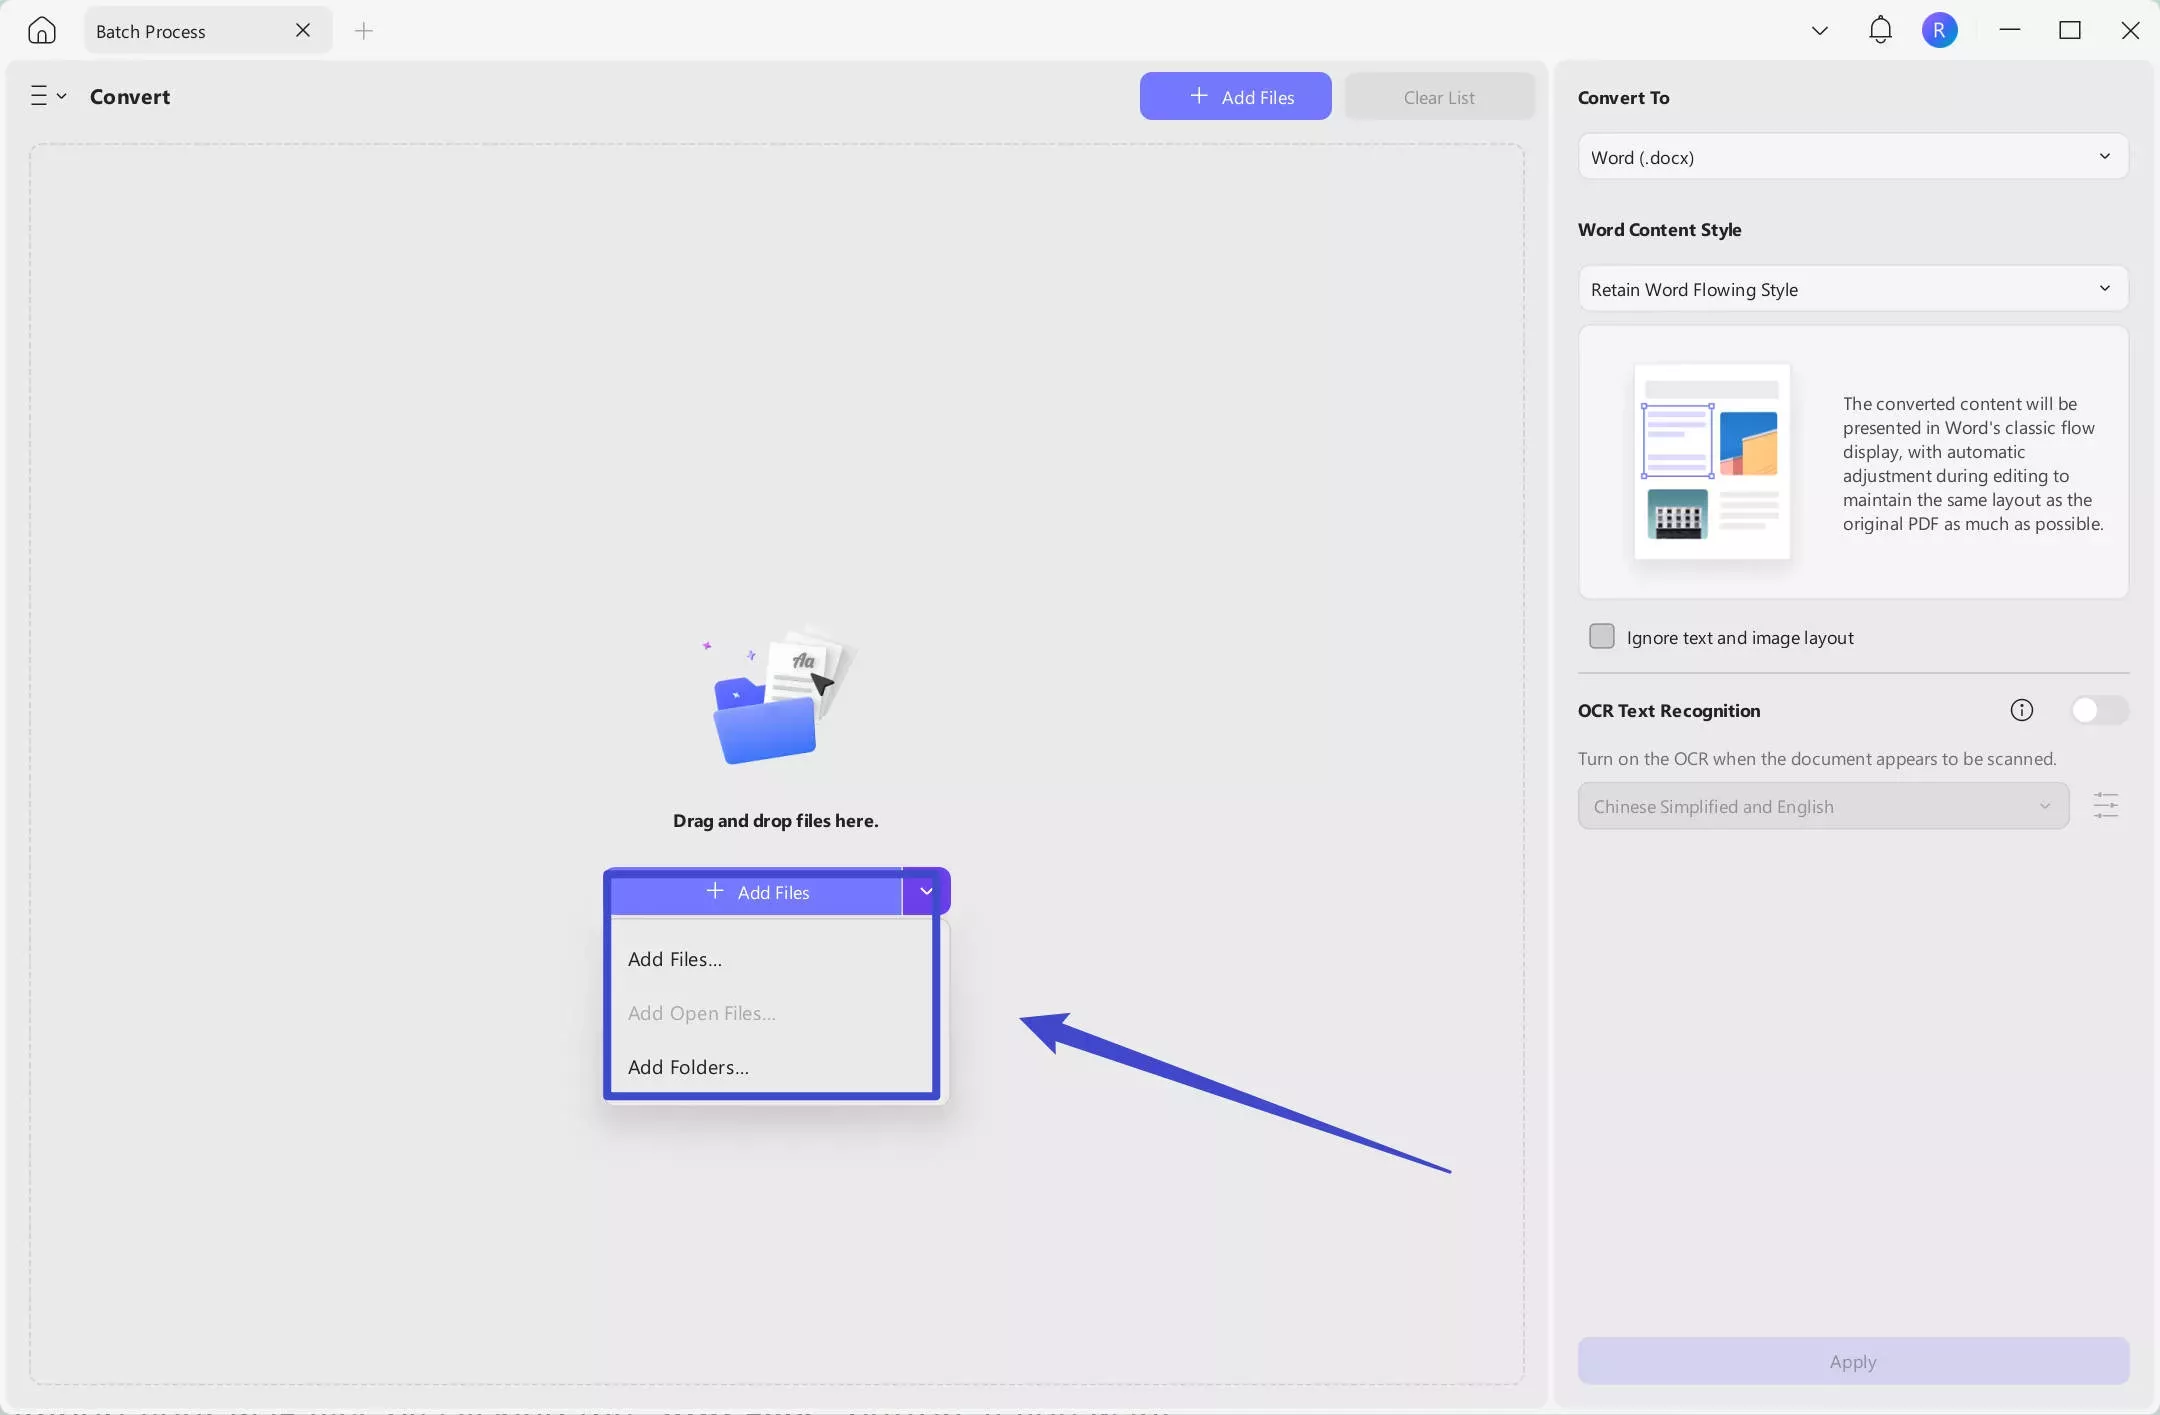2160x1415 pixels.
Task: Open new tab with plus icon
Action: click(x=364, y=31)
